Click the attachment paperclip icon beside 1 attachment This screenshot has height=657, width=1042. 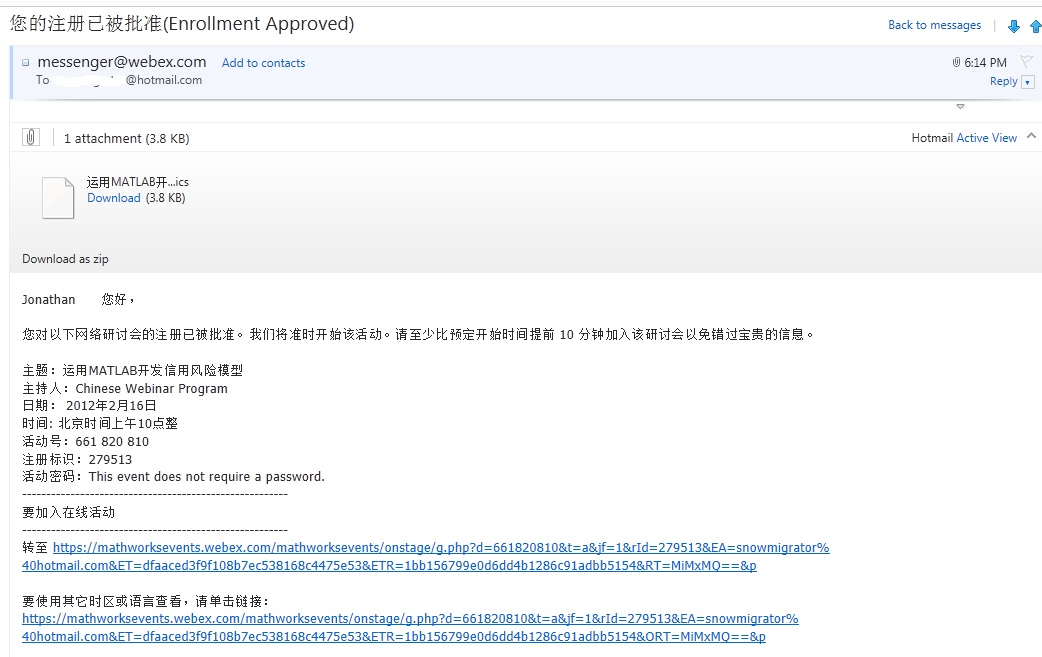tap(31, 138)
